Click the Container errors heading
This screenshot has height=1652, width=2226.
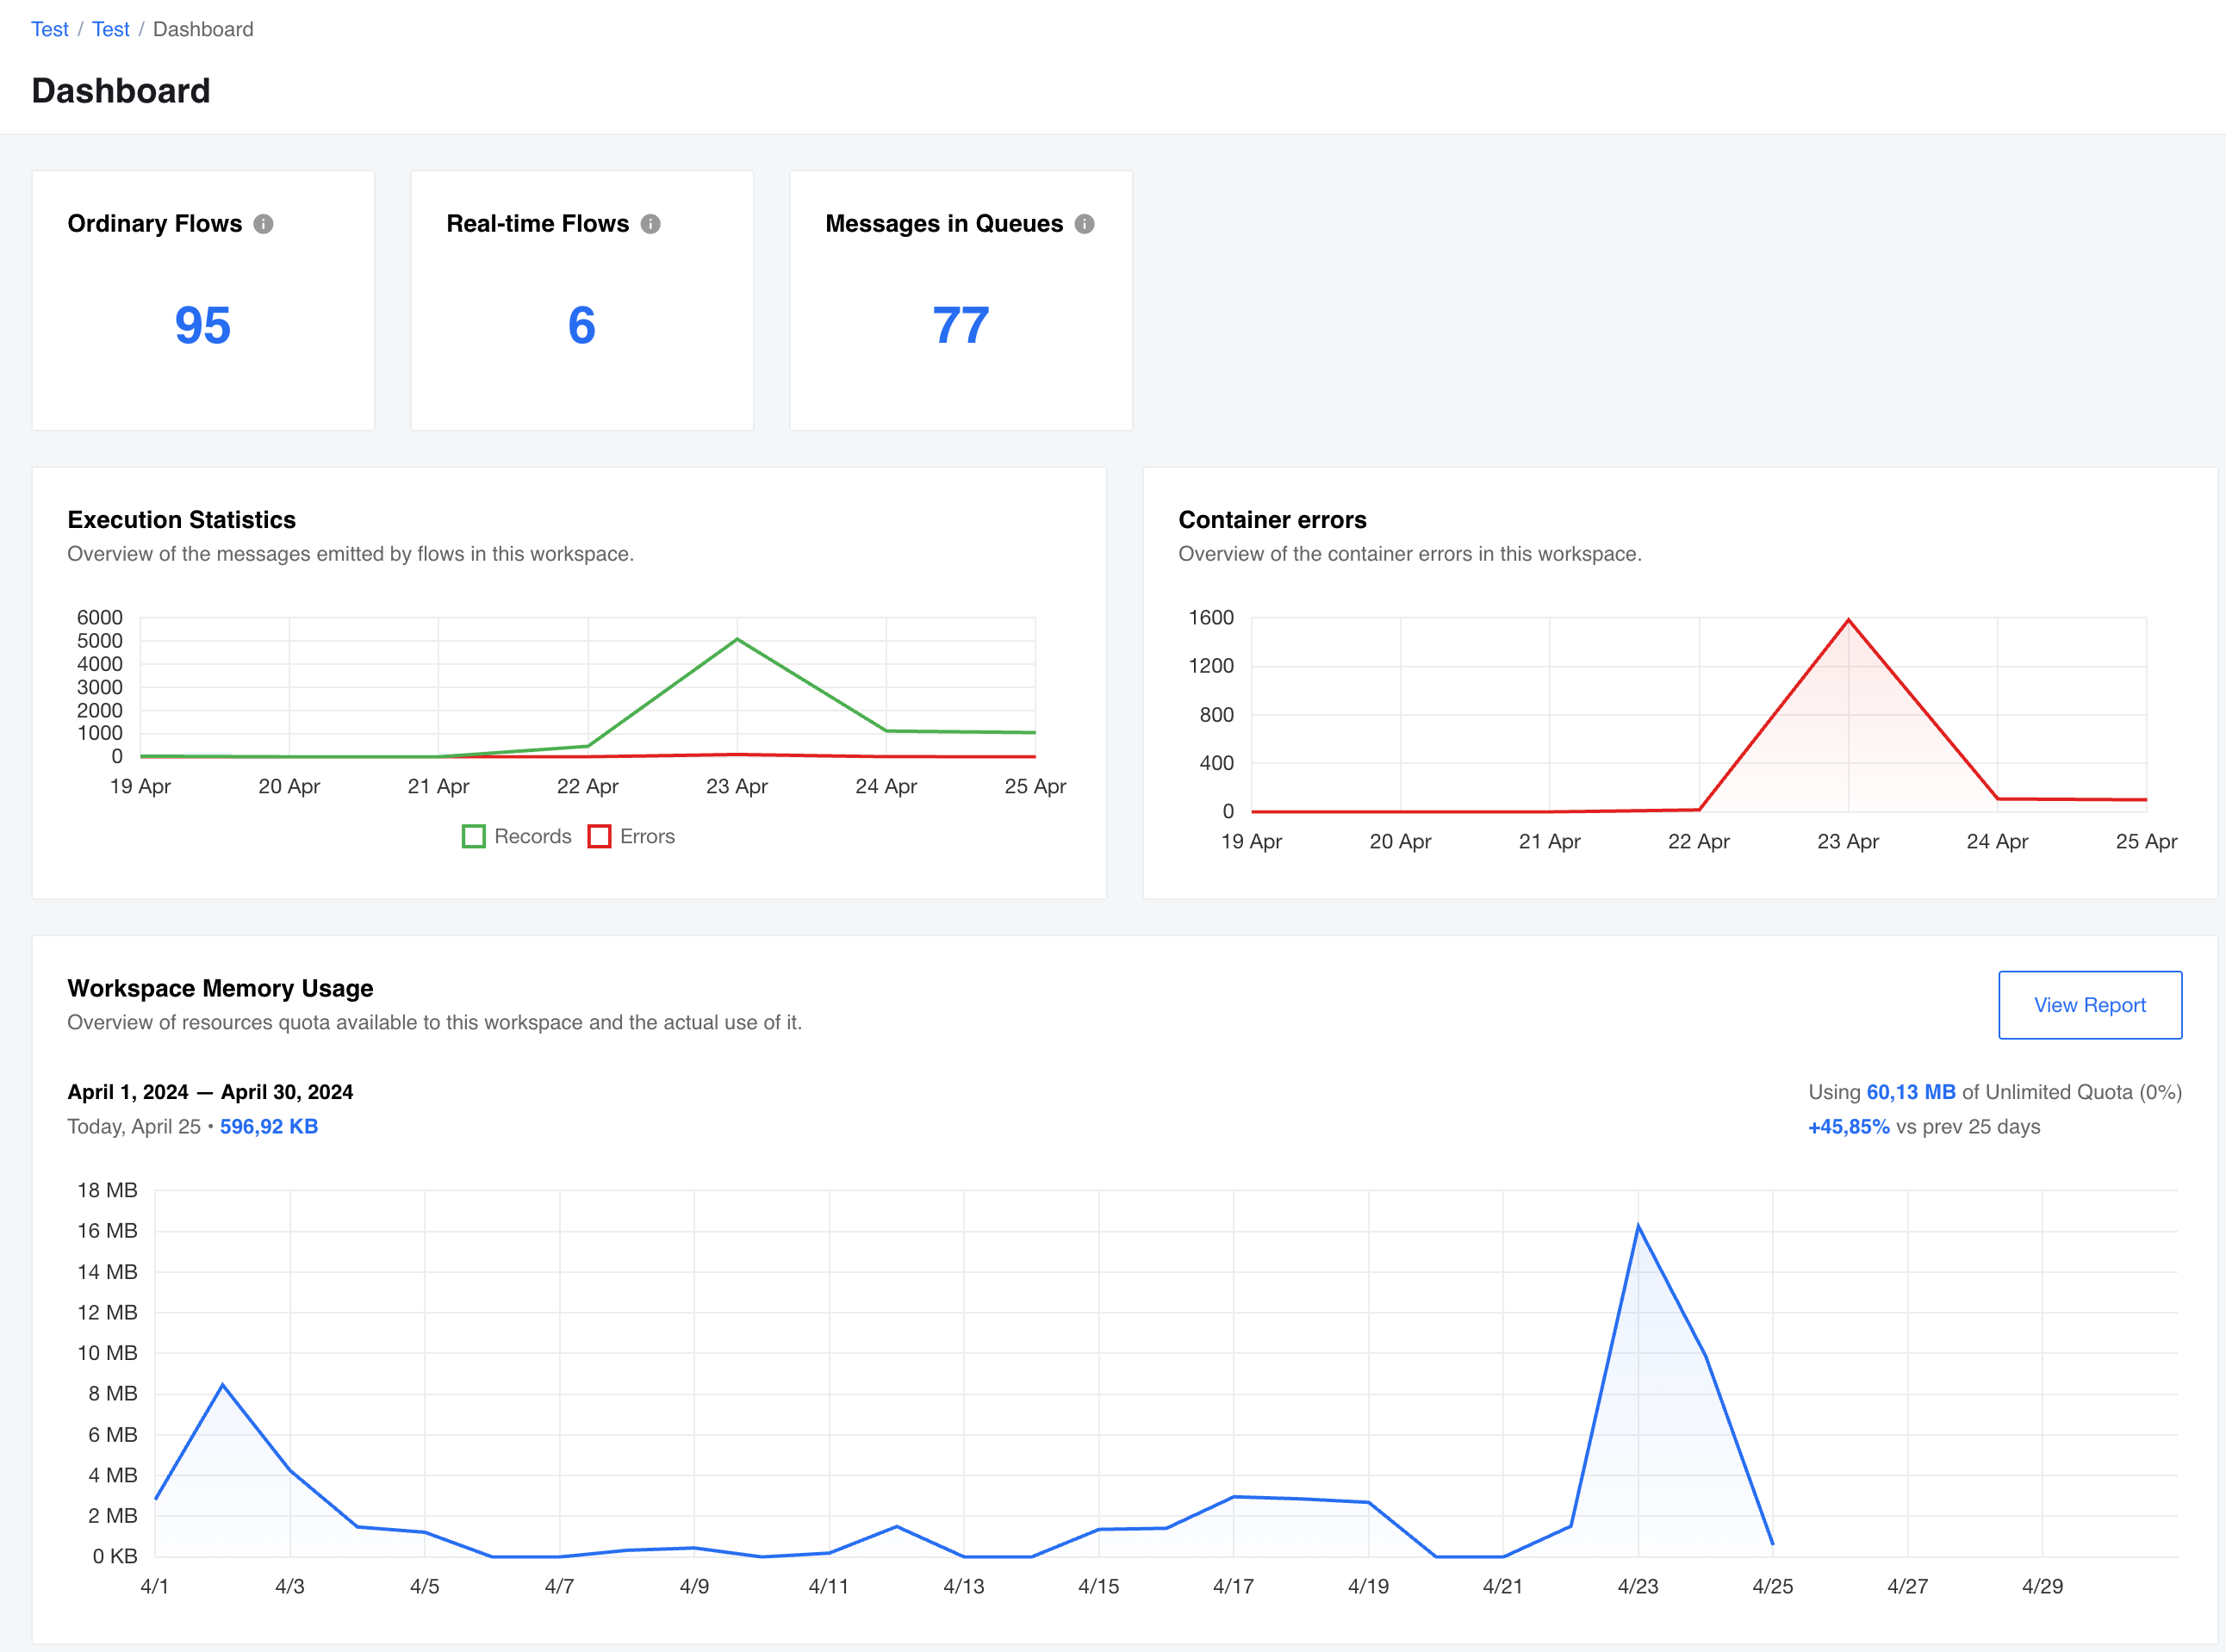click(x=1272, y=519)
